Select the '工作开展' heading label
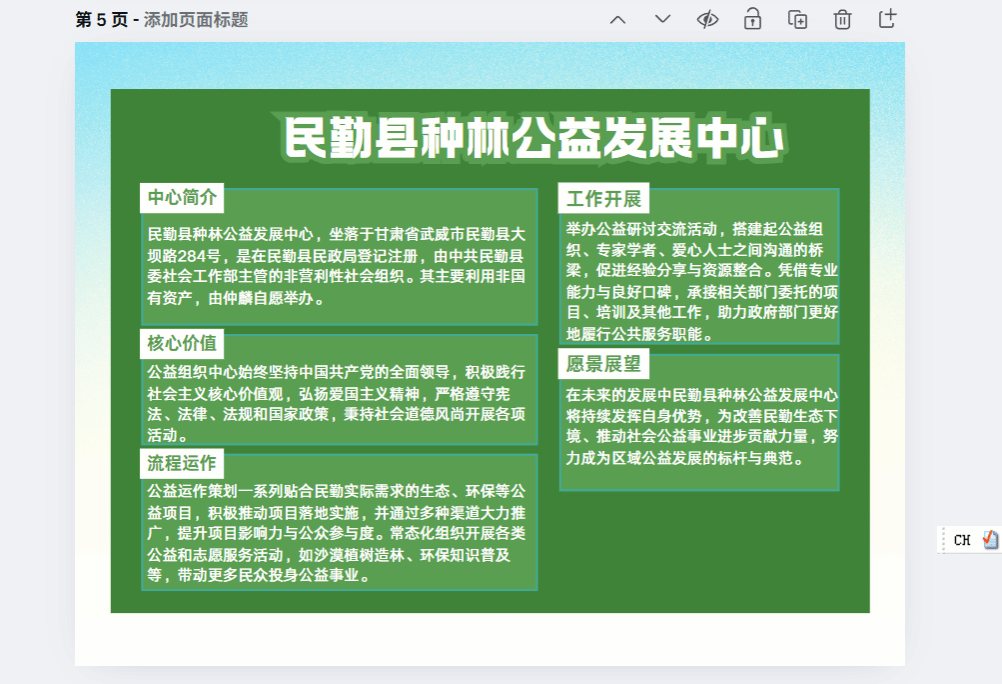The image size is (1002, 684). click(603, 198)
